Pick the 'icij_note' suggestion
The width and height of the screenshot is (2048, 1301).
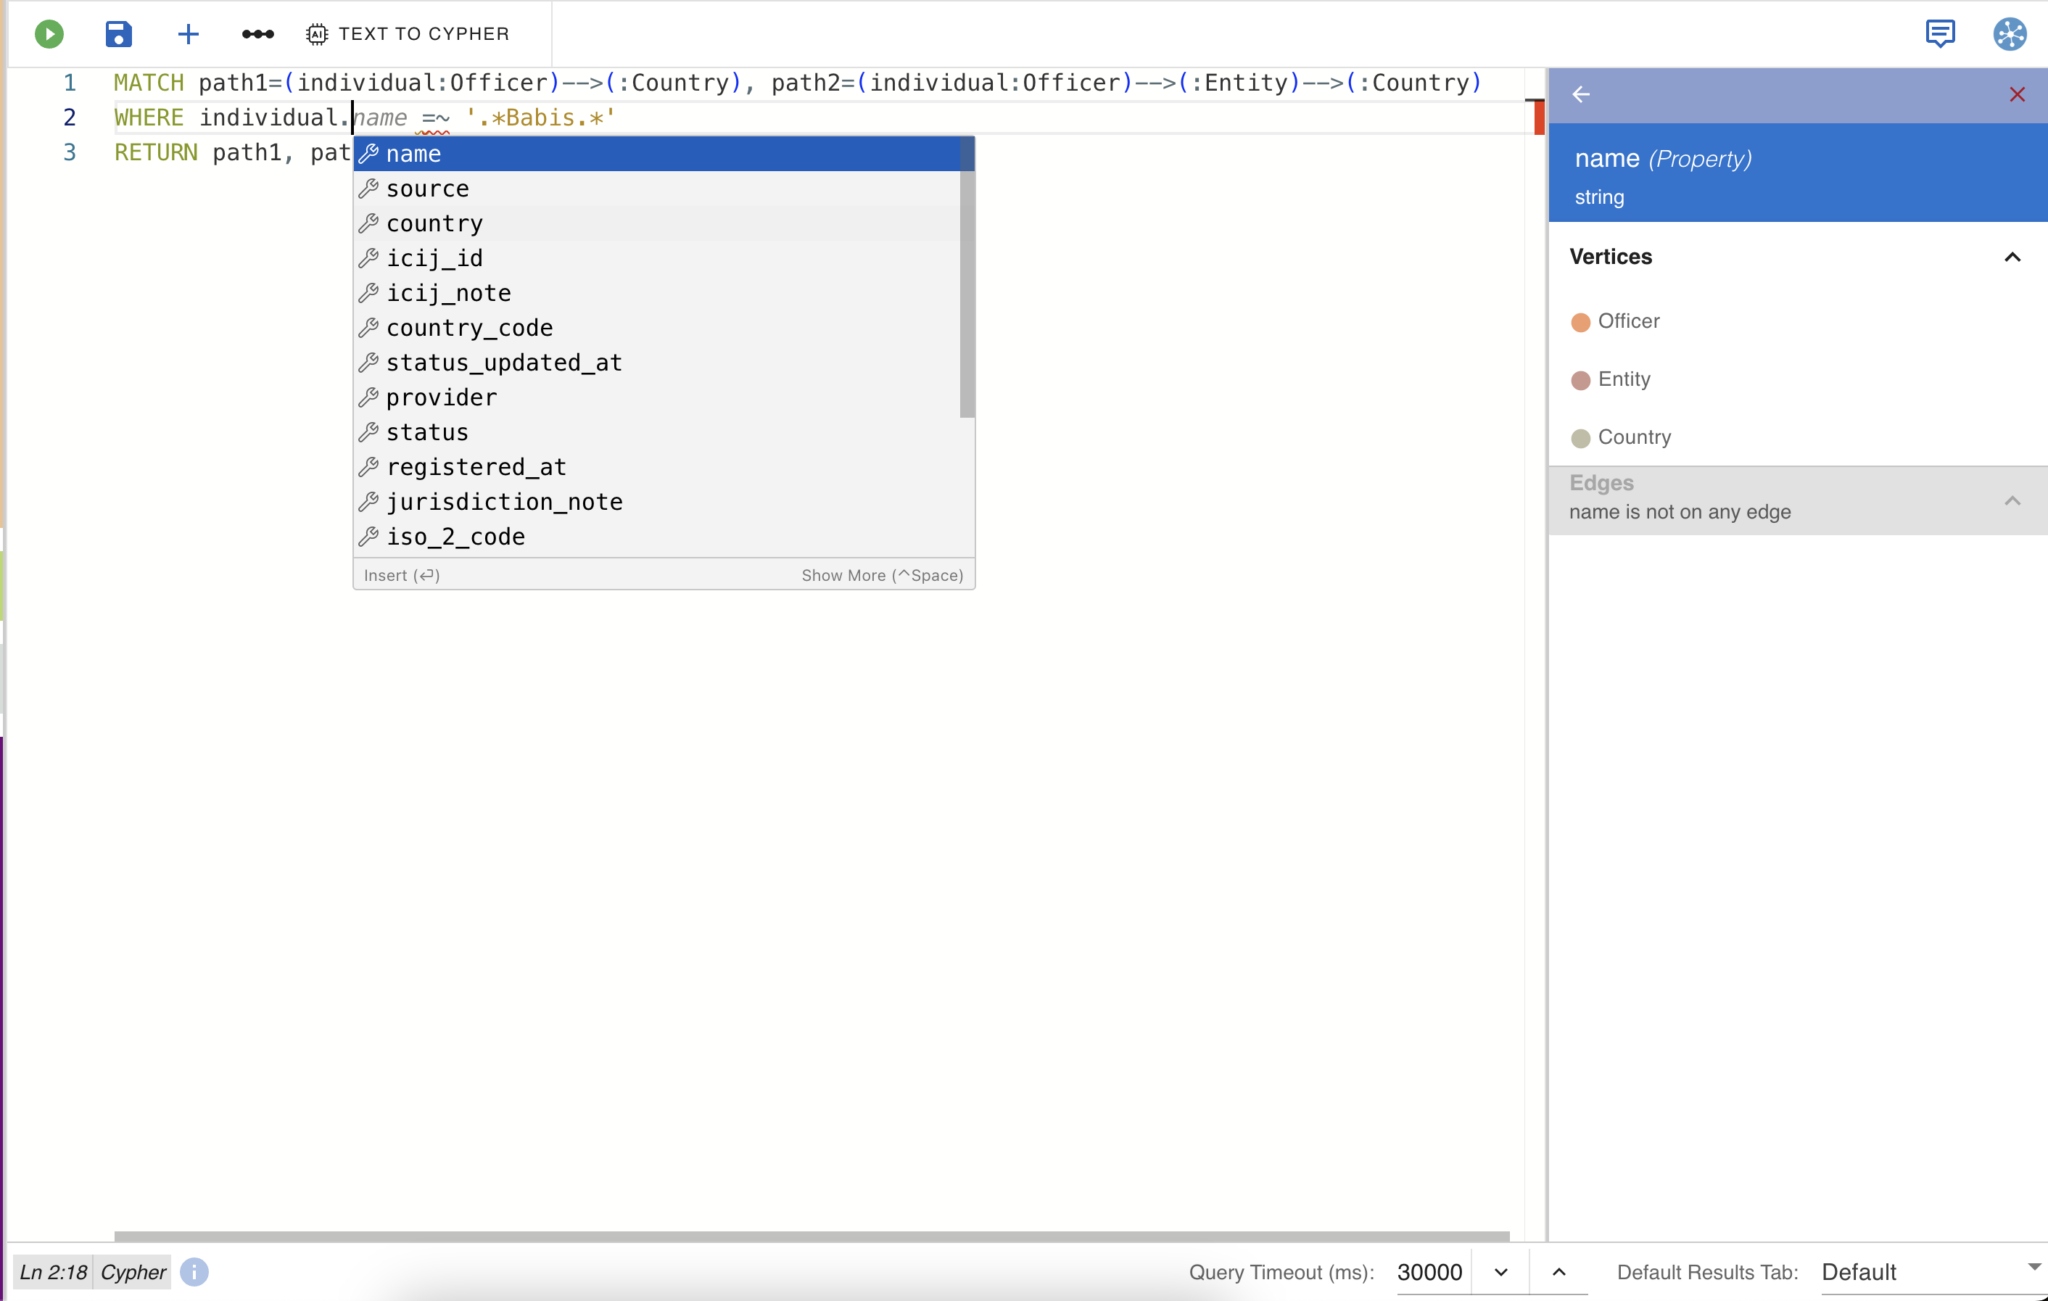[x=657, y=293]
